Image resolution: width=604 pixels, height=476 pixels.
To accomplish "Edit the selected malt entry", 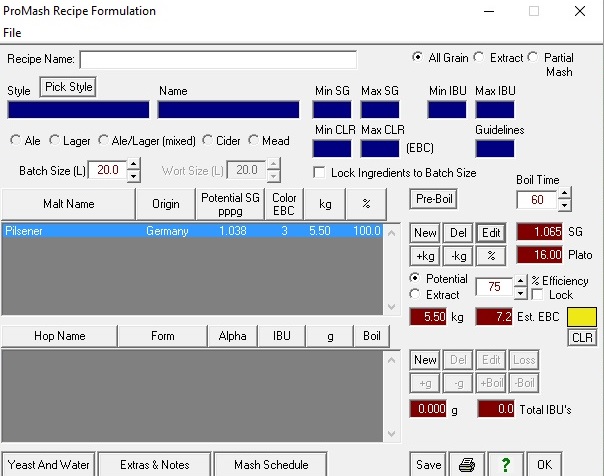I will pos(491,233).
